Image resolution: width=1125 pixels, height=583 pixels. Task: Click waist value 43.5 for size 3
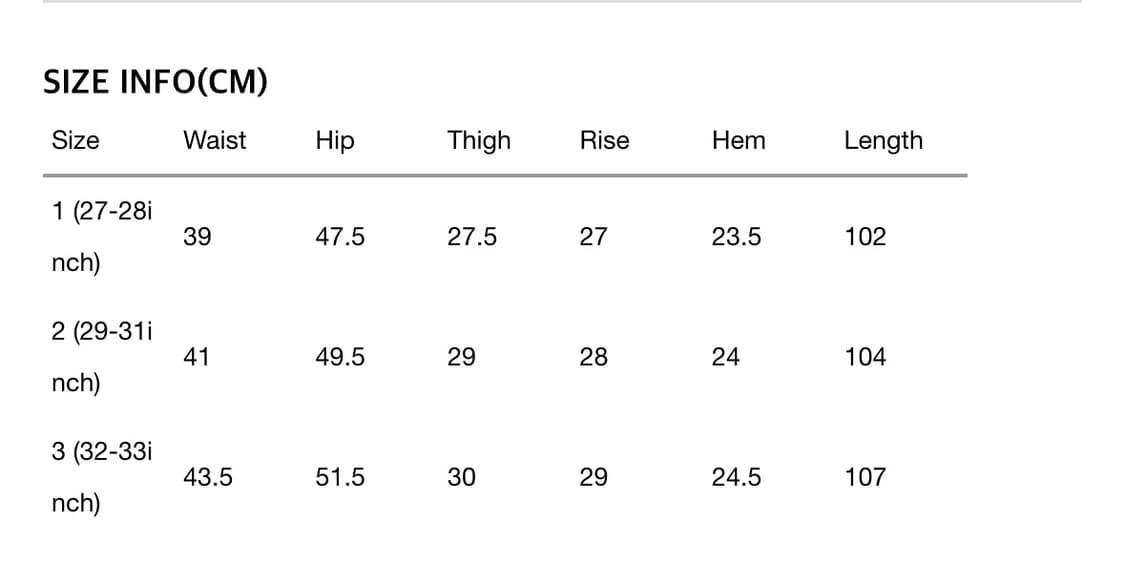pos(208,477)
